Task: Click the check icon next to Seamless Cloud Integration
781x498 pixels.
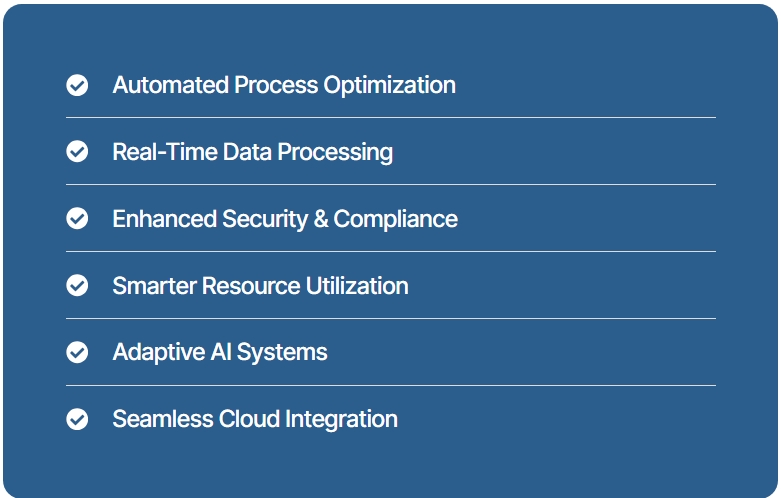Action: (77, 419)
